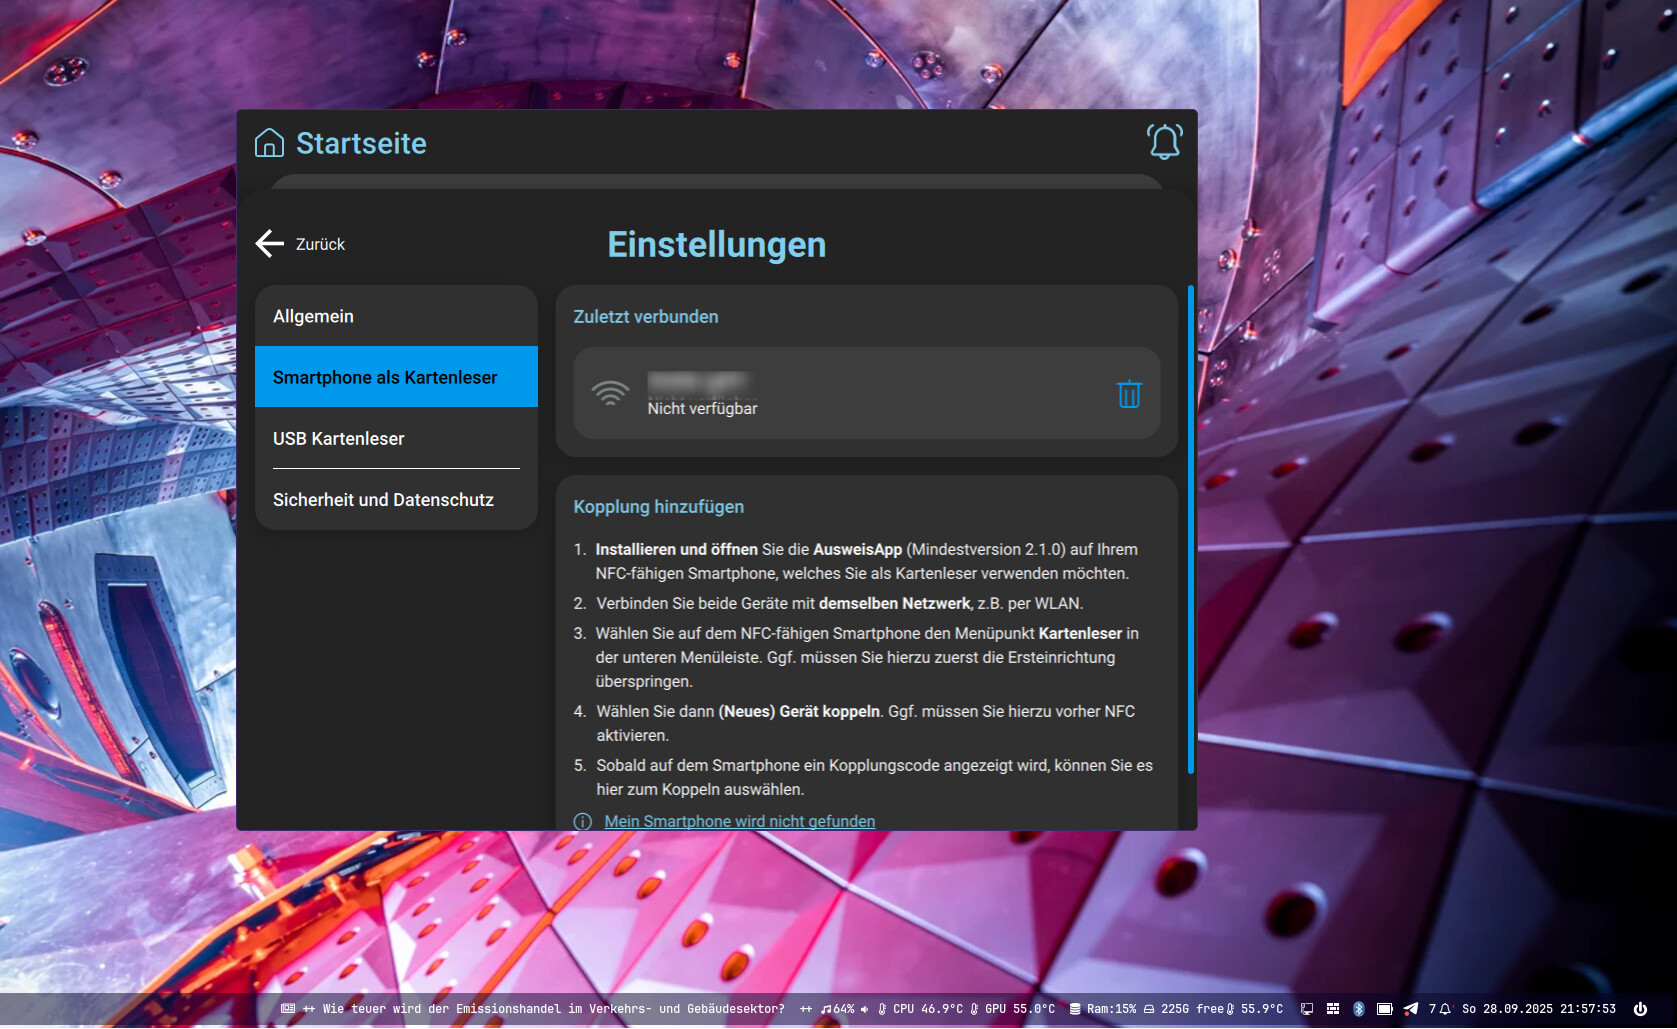Click the firewall brick icon in the tray
This screenshot has width=1677, height=1029.
(1333, 1009)
